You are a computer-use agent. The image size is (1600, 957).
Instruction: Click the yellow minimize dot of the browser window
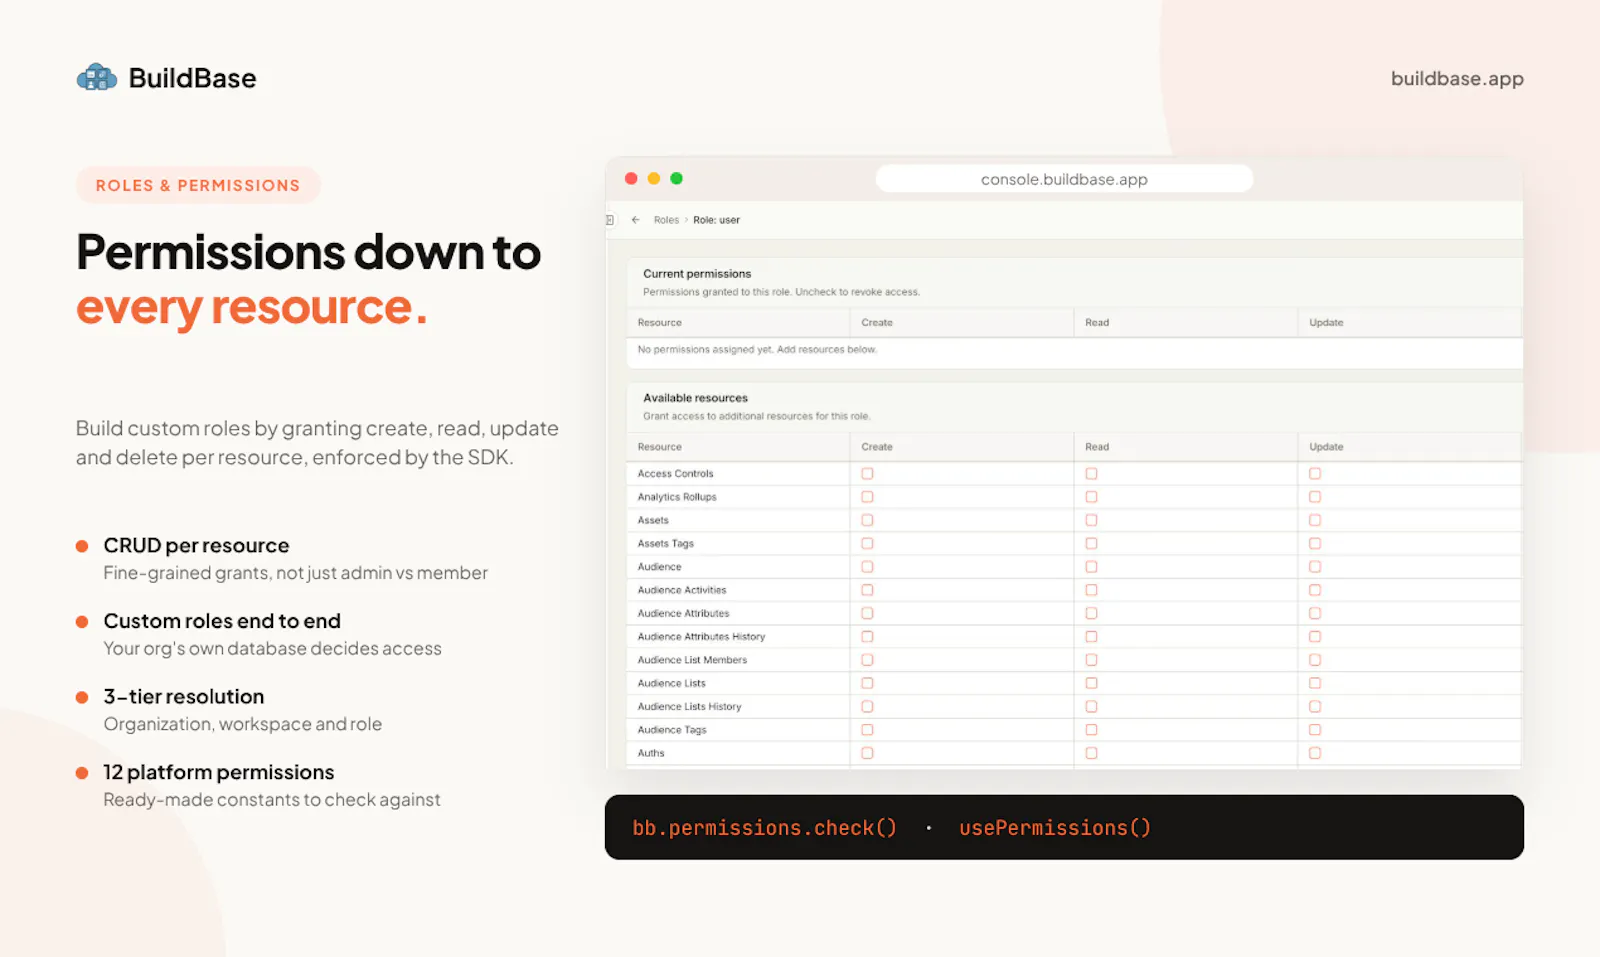pos(654,178)
